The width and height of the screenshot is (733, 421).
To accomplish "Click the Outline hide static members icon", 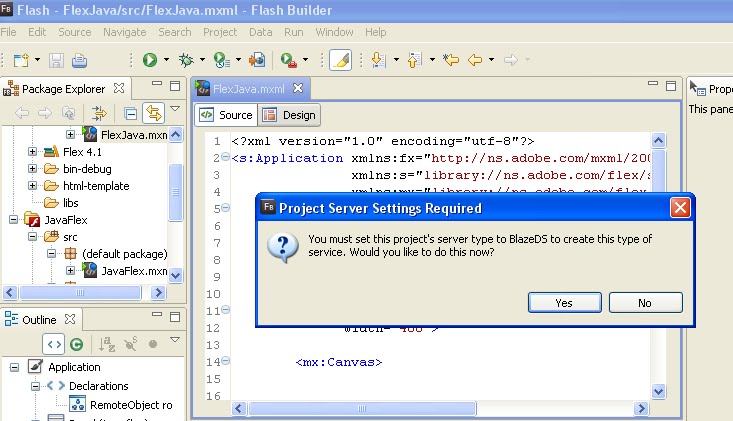I will point(130,344).
